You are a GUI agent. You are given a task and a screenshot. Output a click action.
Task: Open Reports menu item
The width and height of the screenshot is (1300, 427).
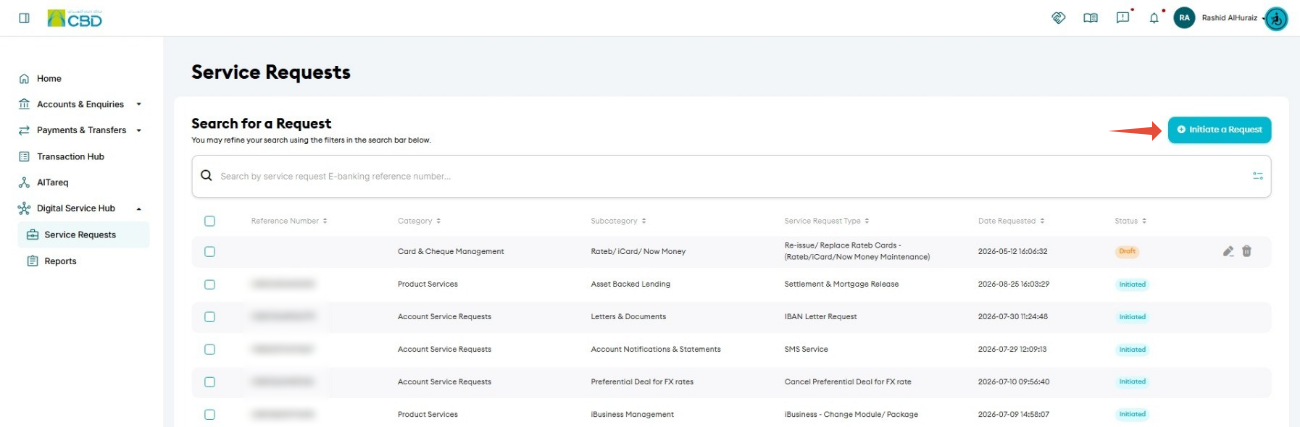pyautogui.click(x=60, y=261)
